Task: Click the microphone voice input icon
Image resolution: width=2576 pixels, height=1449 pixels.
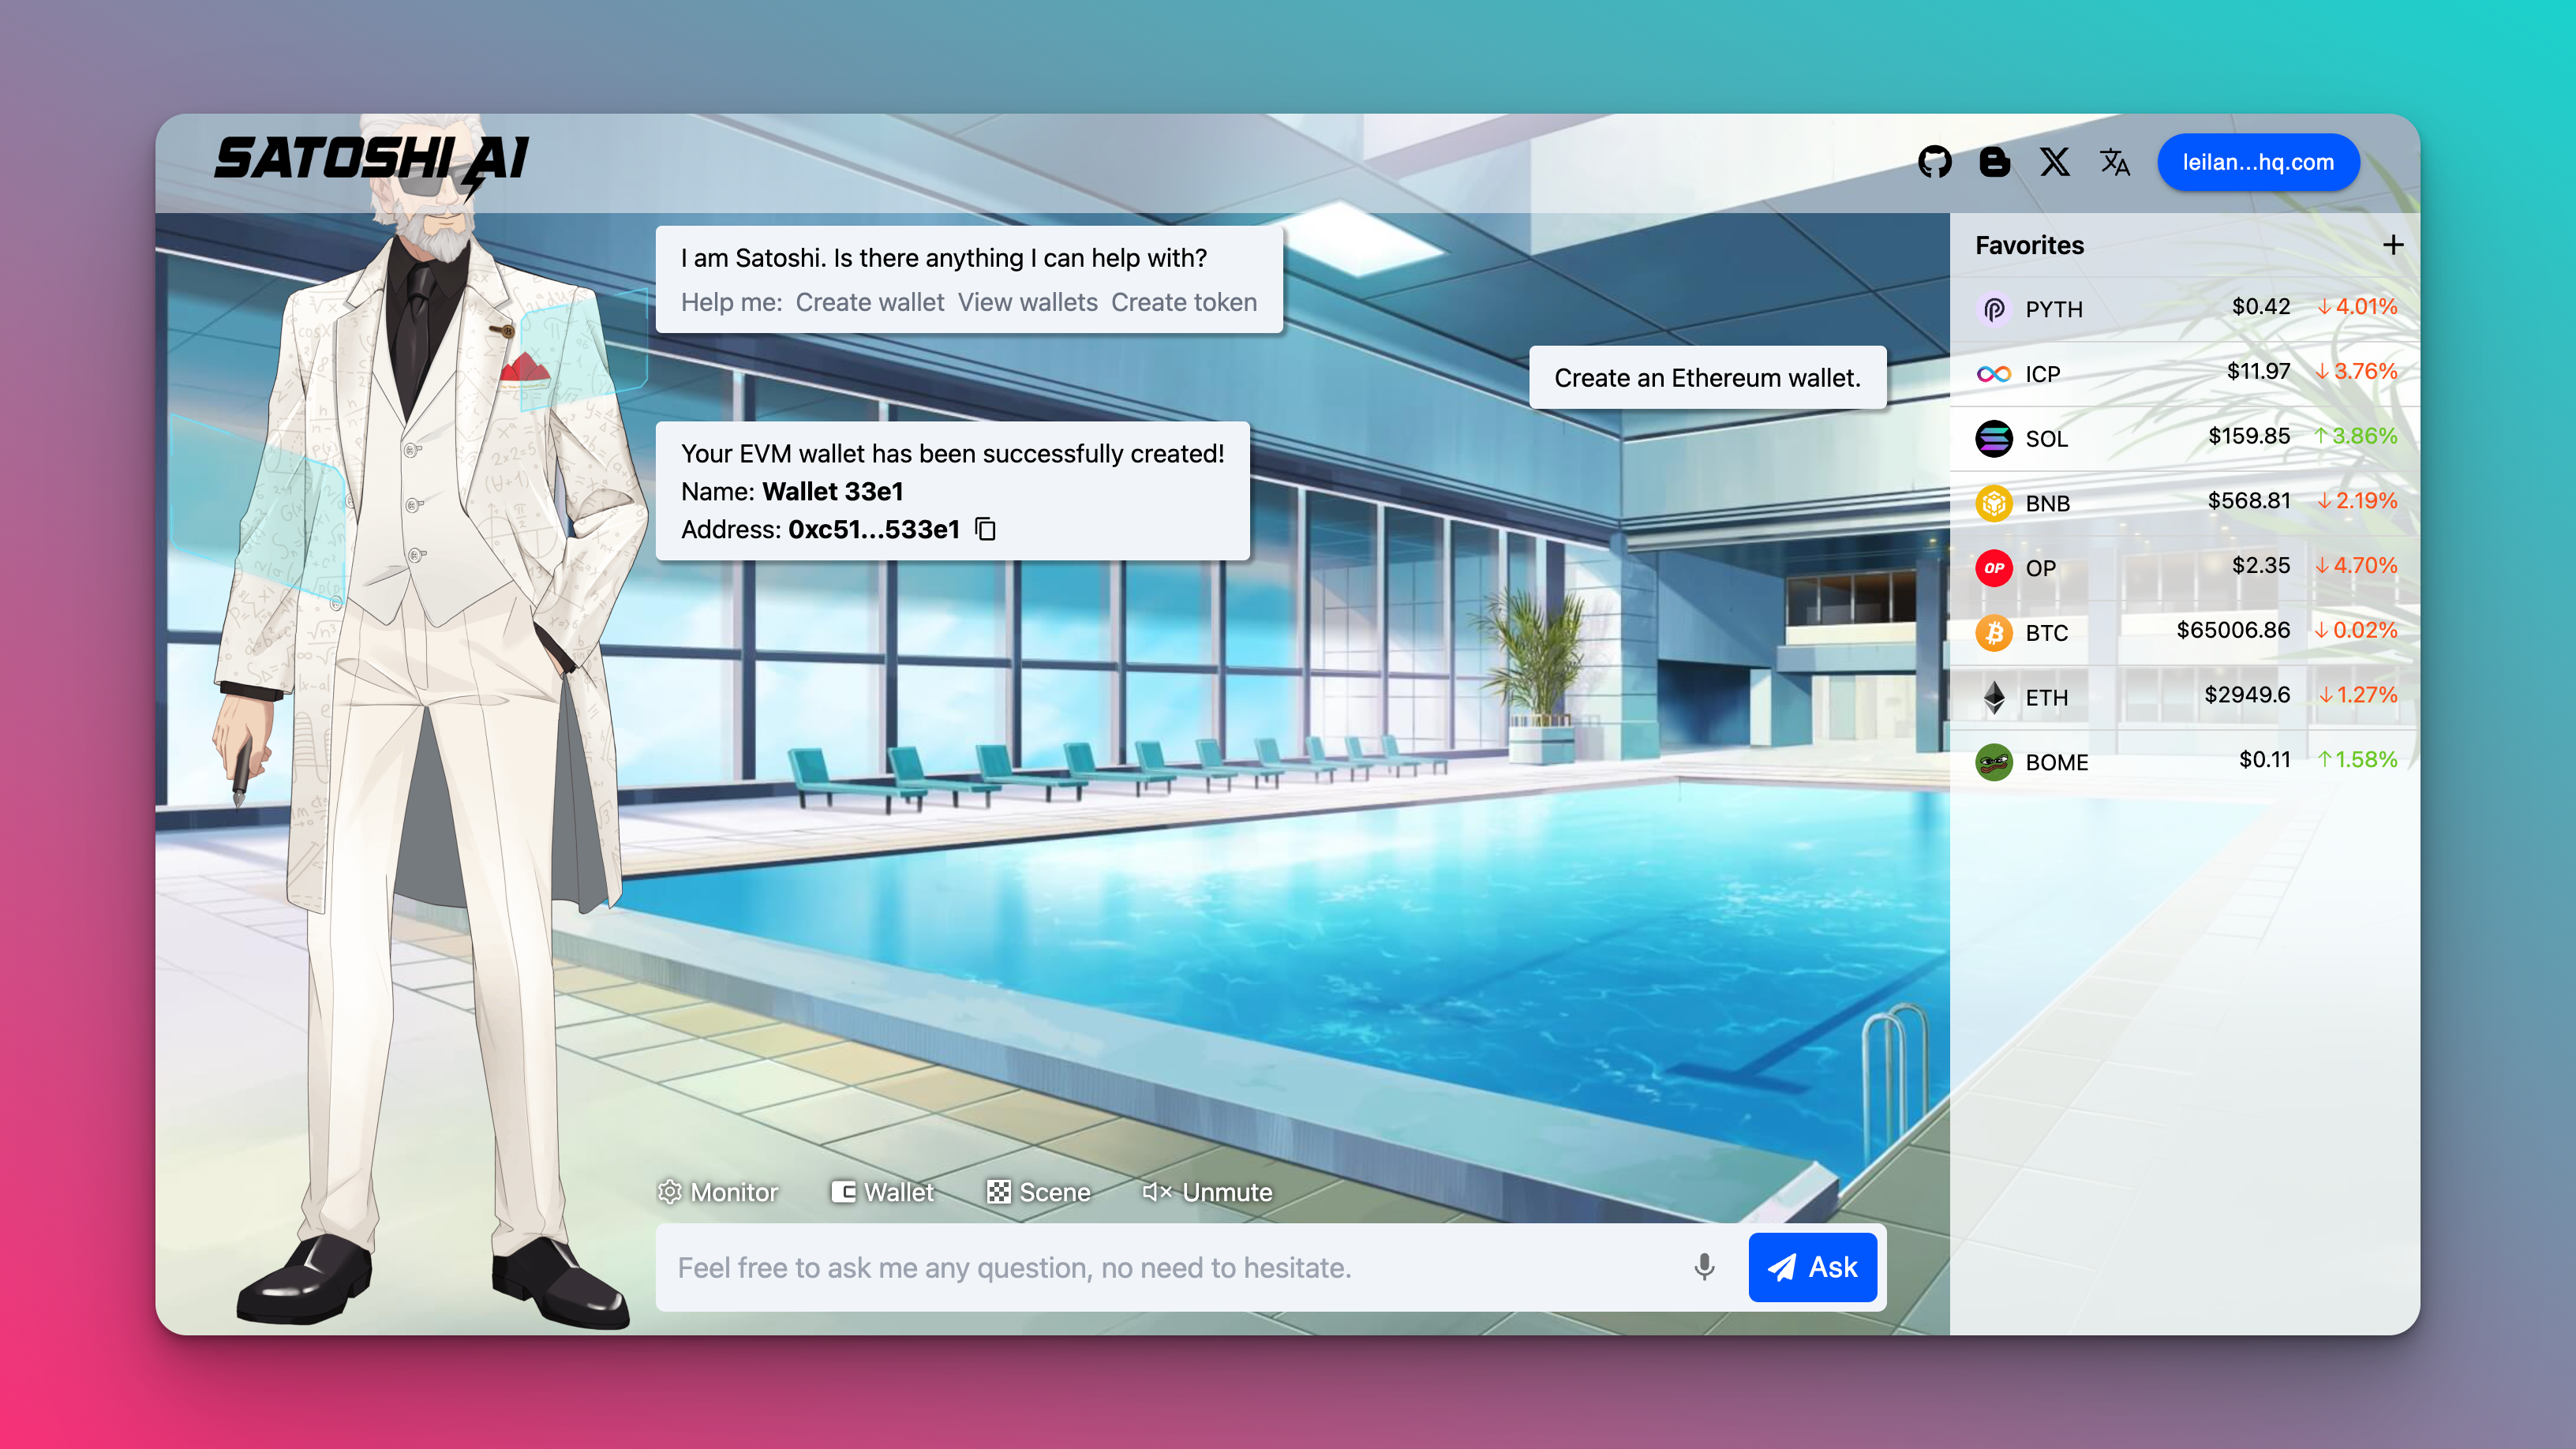Action: coord(1704,1267)
